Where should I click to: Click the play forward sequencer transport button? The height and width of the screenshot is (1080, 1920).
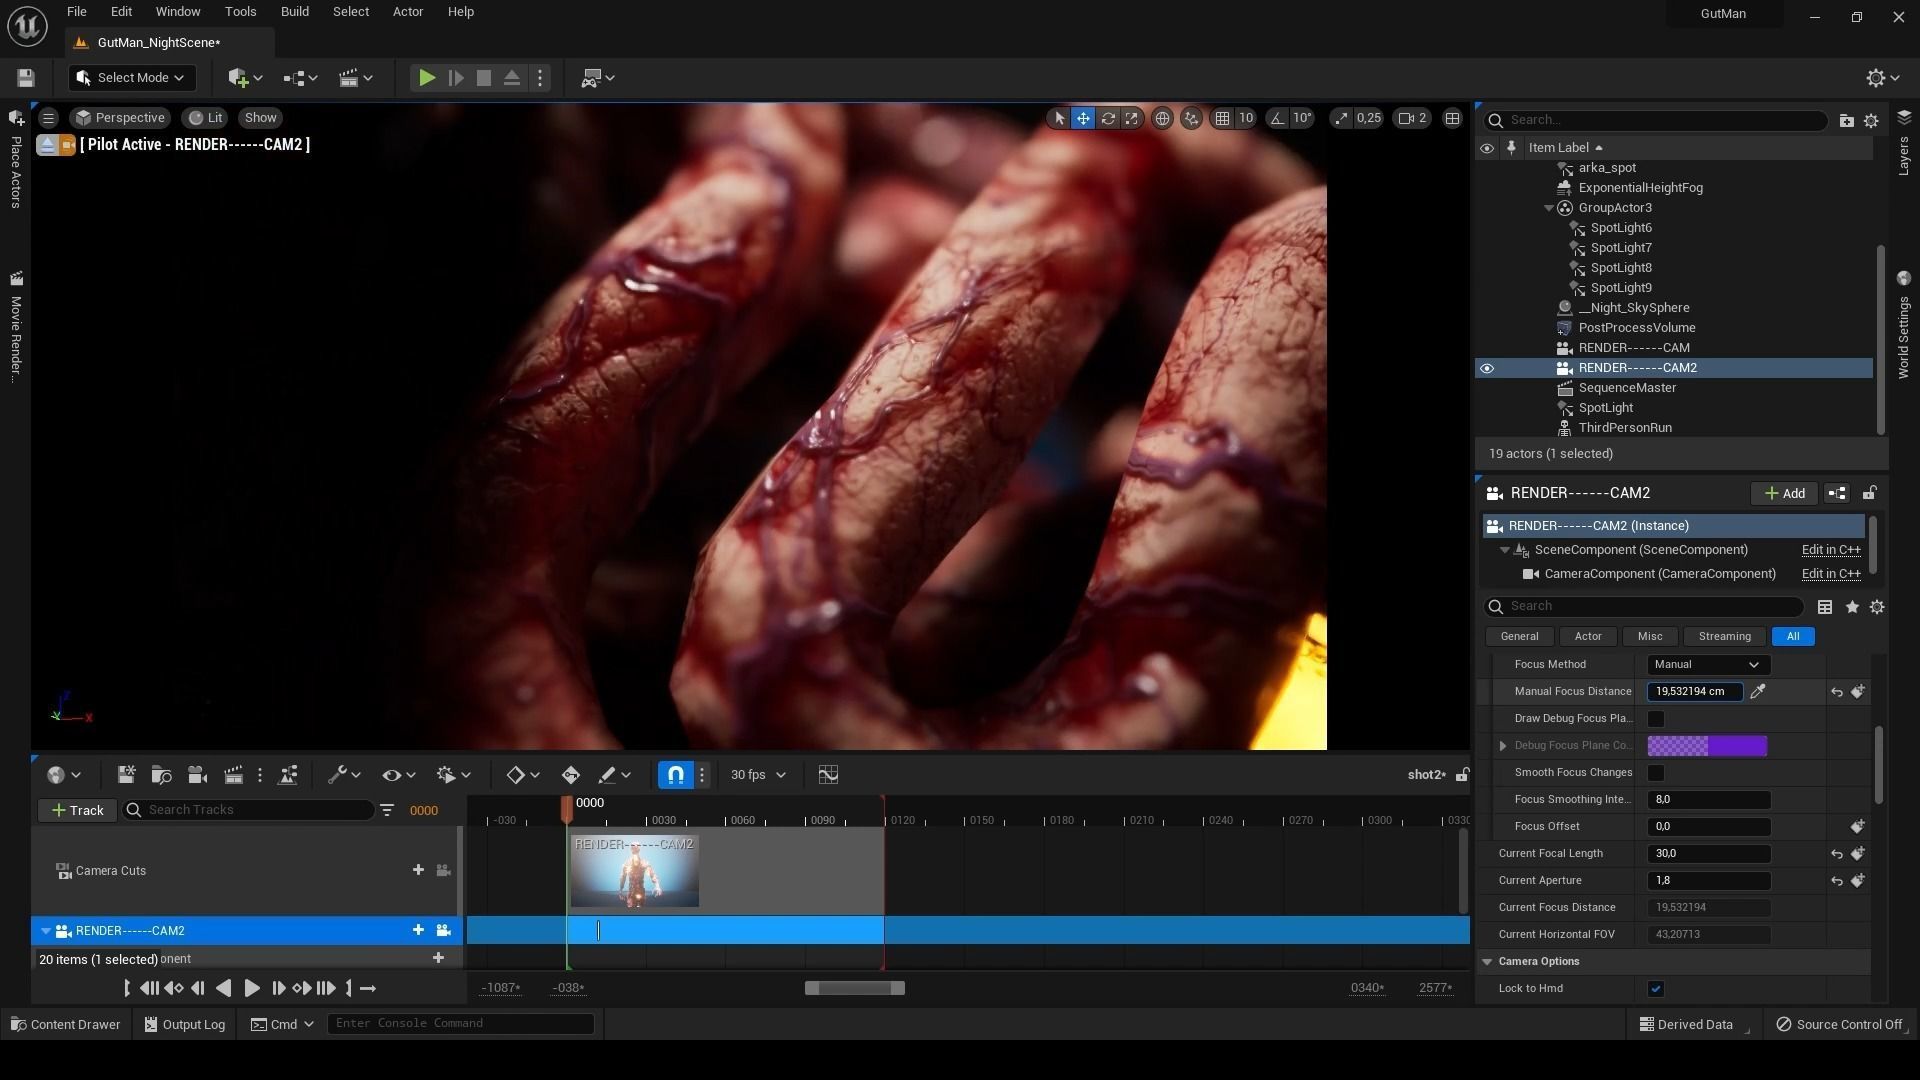click(252, 988)
